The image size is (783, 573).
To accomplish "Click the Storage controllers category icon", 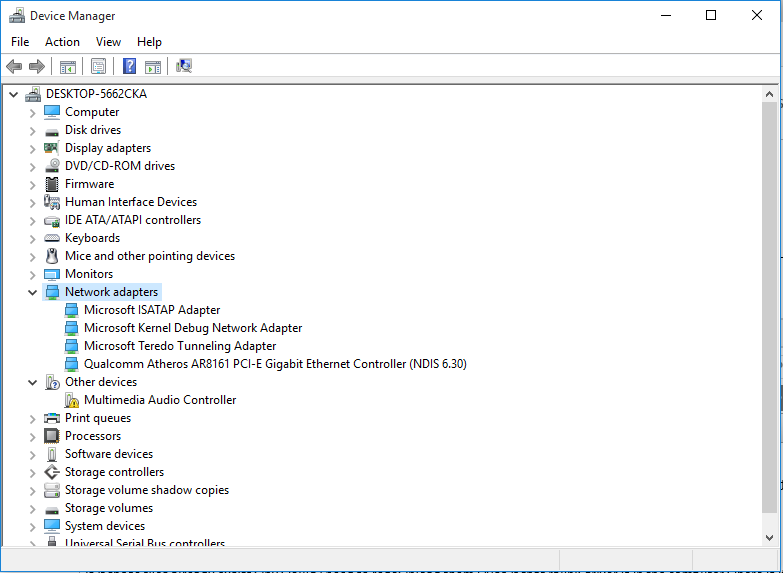I will pyautogui.click(x=52, y=472).
